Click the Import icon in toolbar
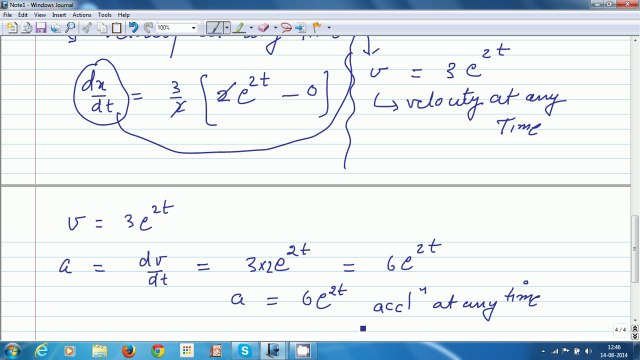 pos(27,28)
